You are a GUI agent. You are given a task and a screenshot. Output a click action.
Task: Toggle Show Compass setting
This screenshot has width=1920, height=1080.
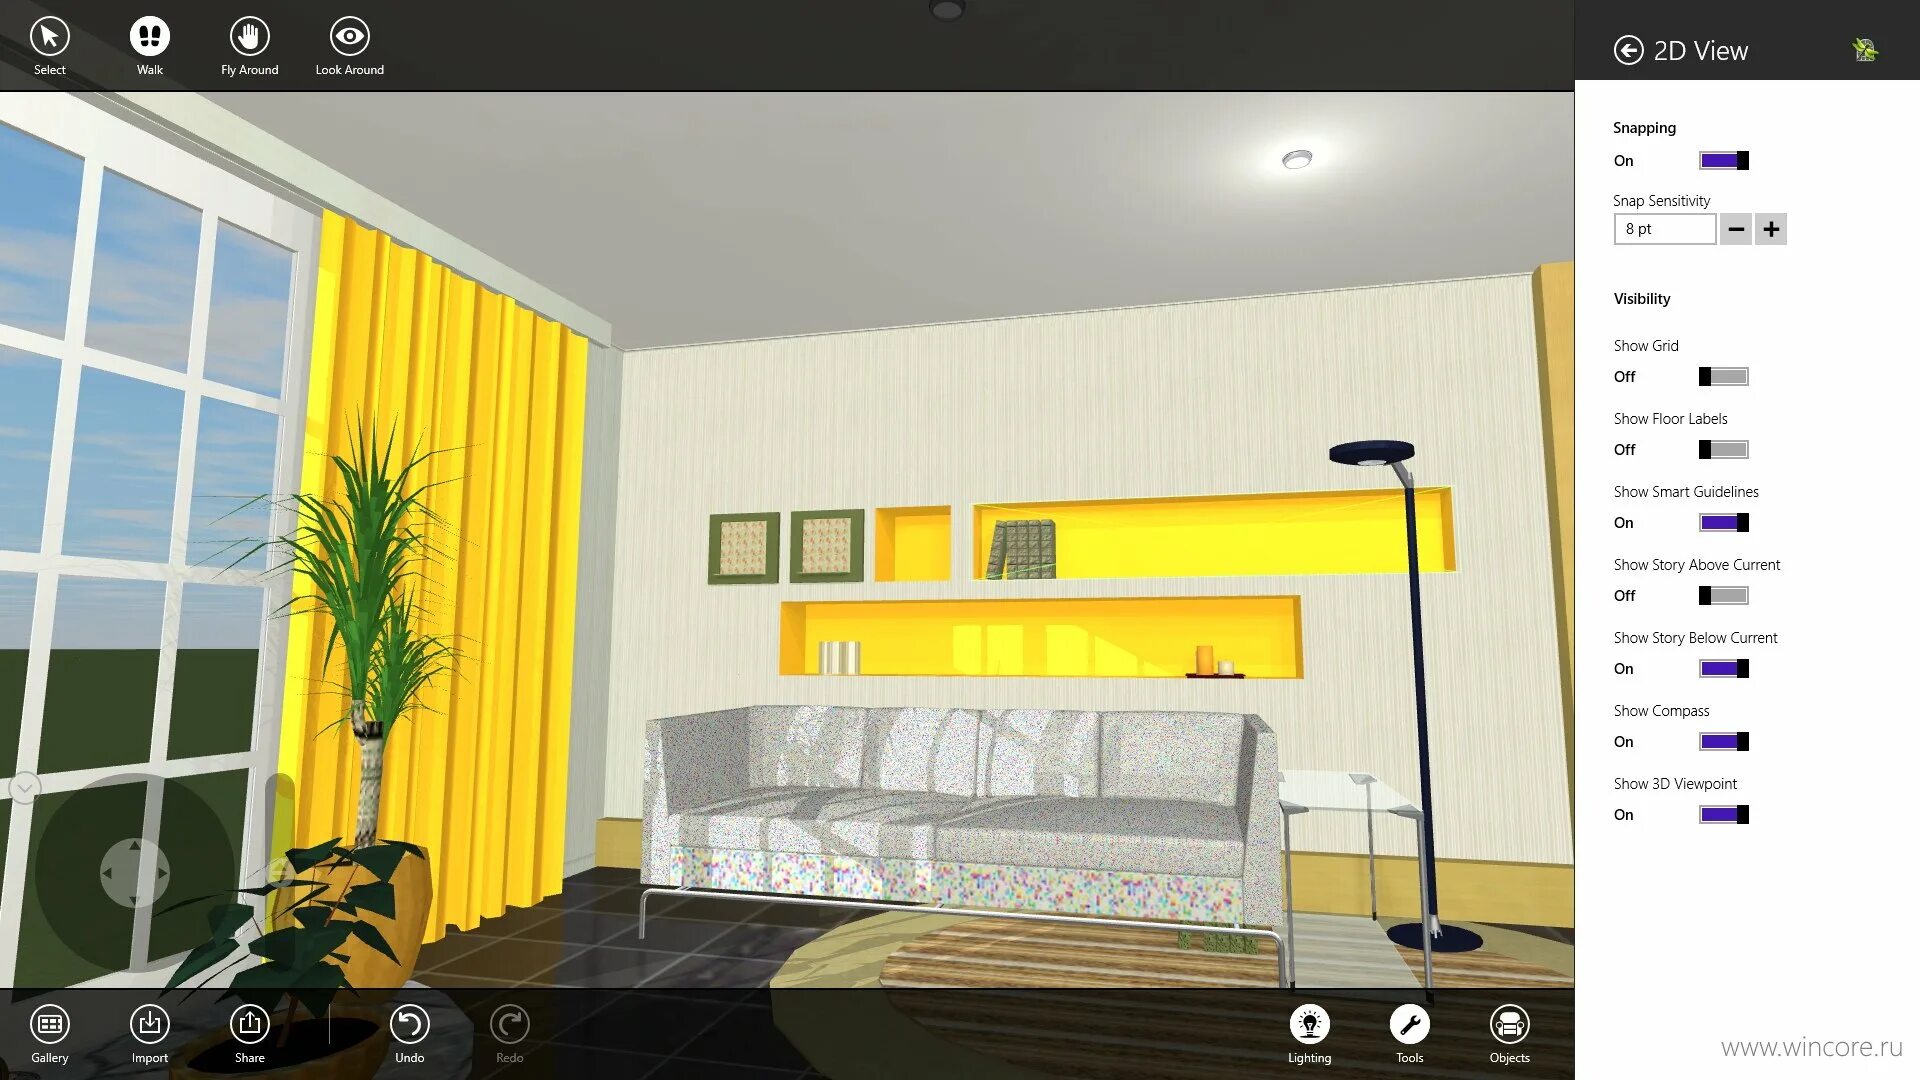click(1722, 741)
